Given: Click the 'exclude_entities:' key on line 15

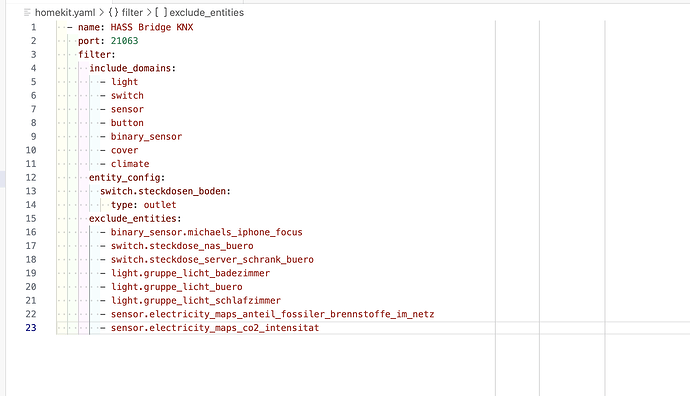Looking at the screenshot, I should [x=135, y=218].
